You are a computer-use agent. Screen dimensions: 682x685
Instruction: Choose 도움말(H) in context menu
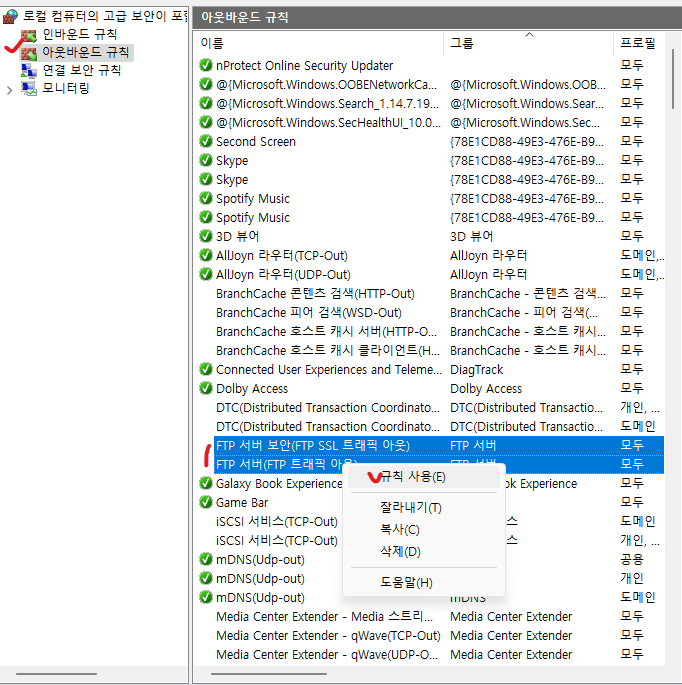[x=424, y=582]
